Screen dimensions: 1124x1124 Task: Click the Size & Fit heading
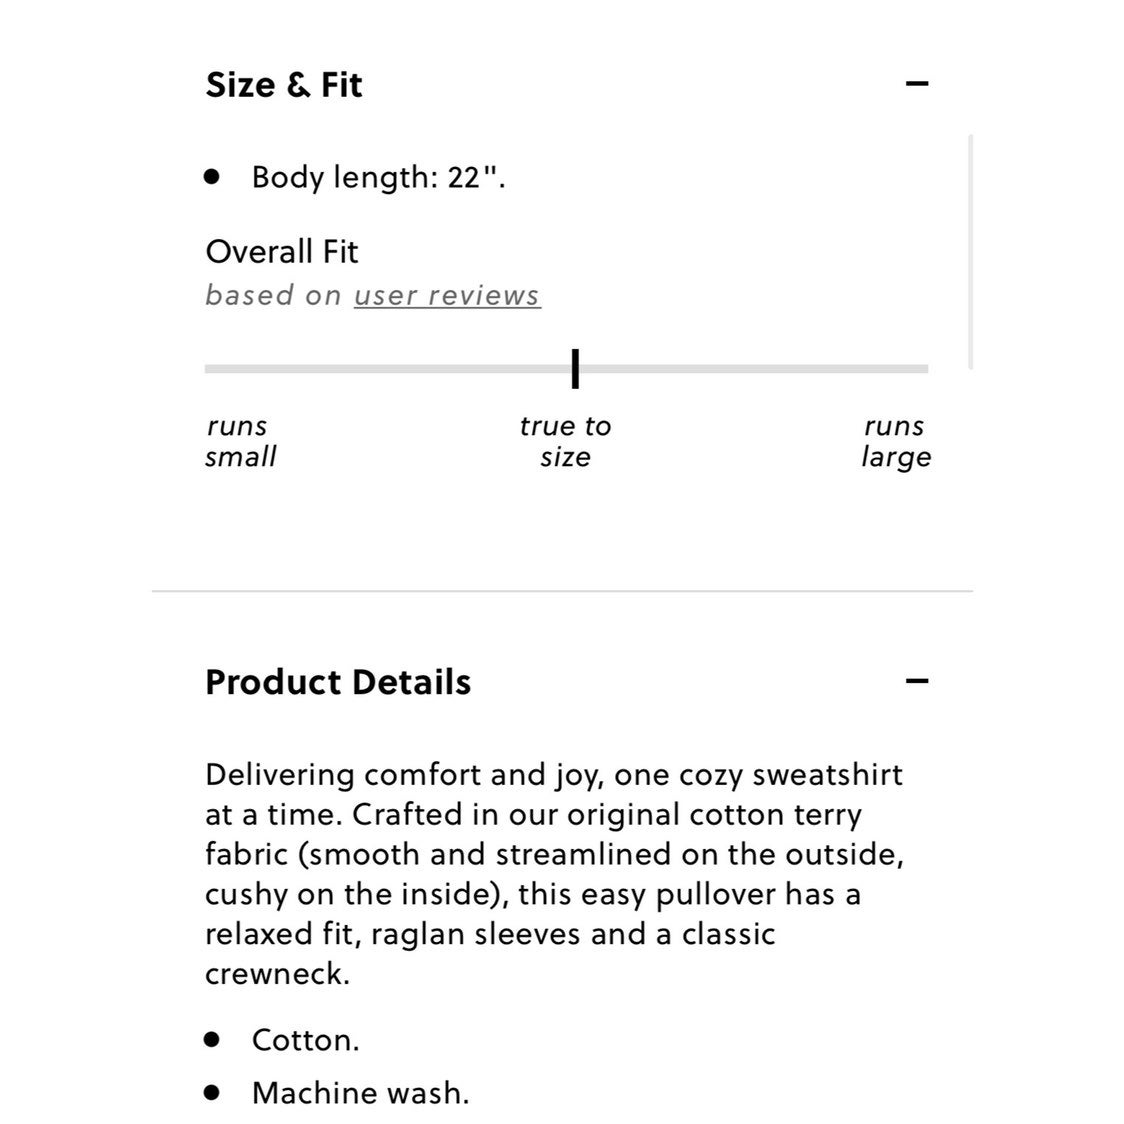point(284,85)
